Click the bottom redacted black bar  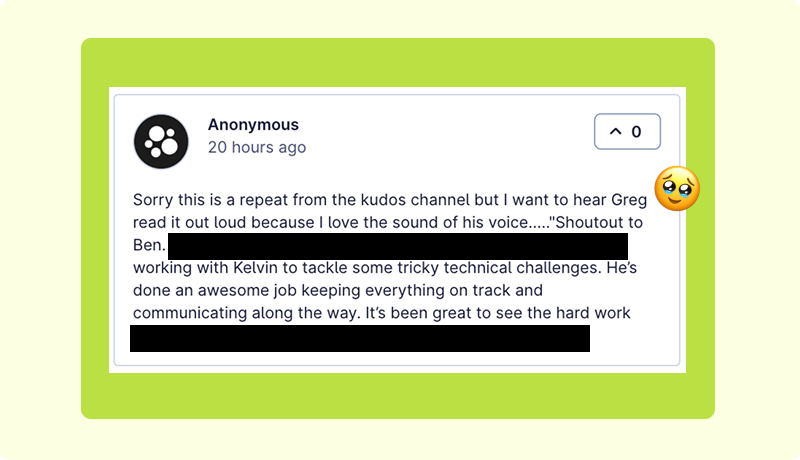pos(360,338)
